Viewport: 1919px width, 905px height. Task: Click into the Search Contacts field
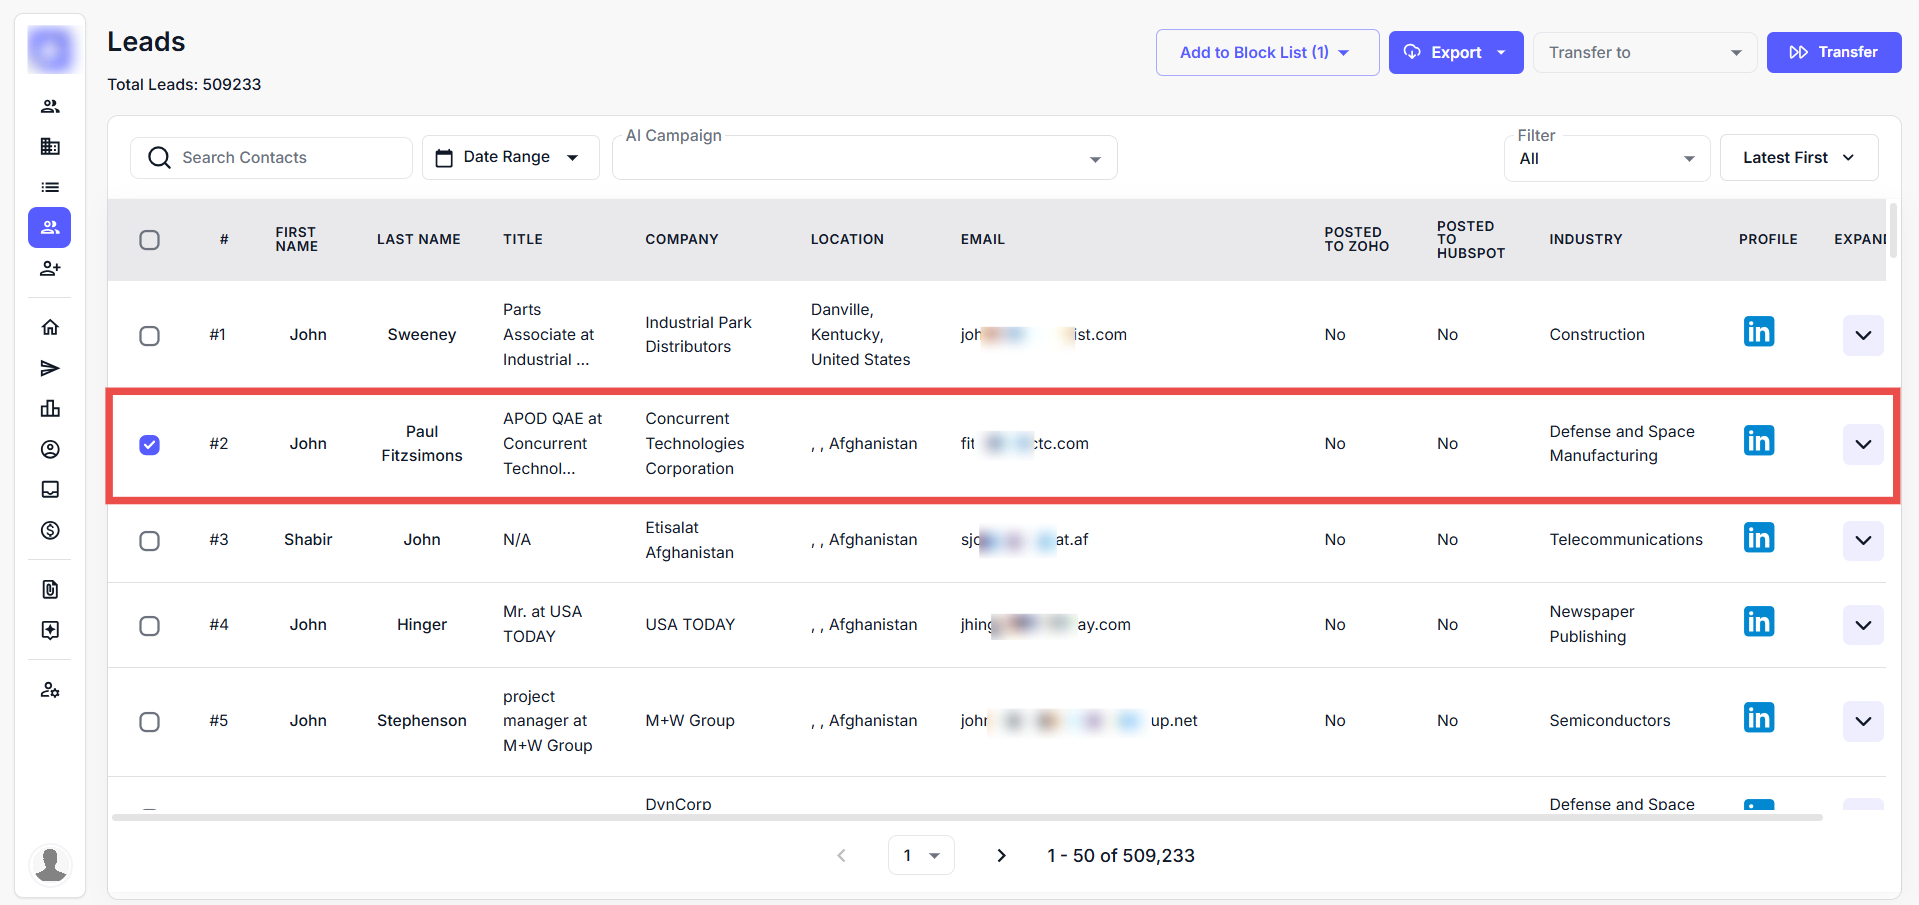285,158
